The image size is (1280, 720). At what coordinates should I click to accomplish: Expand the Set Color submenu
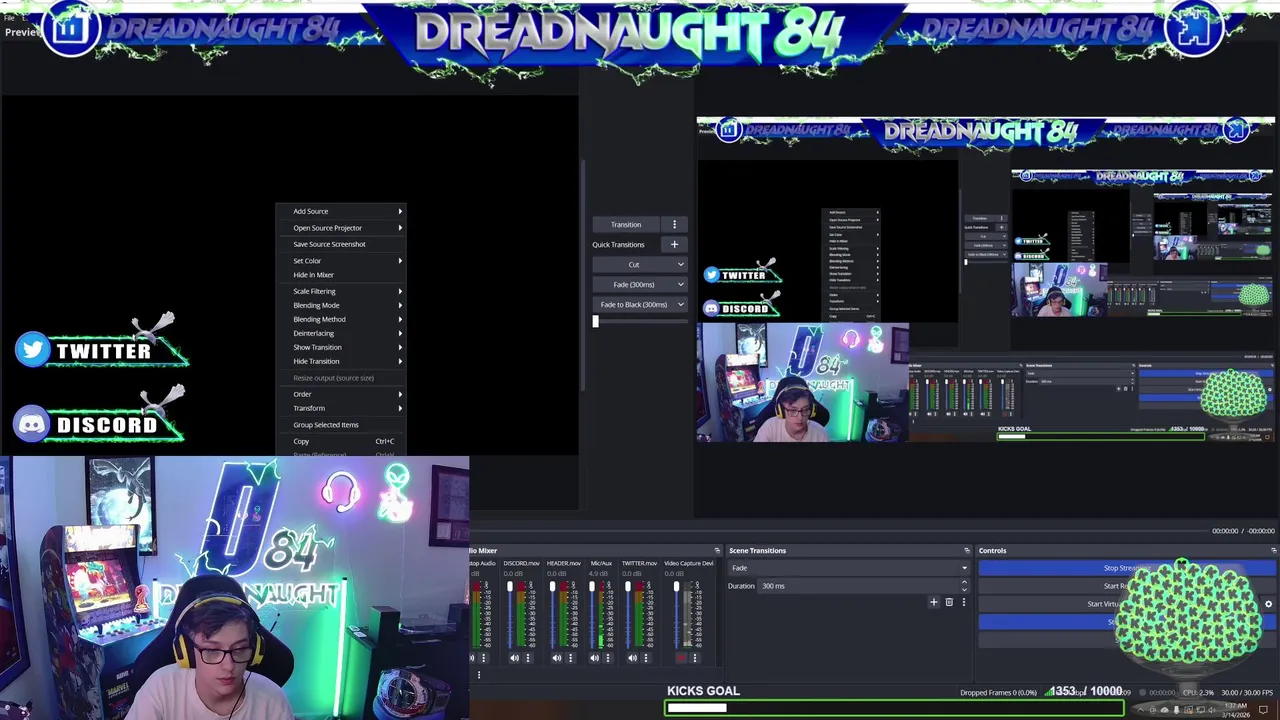coord(341,261)
